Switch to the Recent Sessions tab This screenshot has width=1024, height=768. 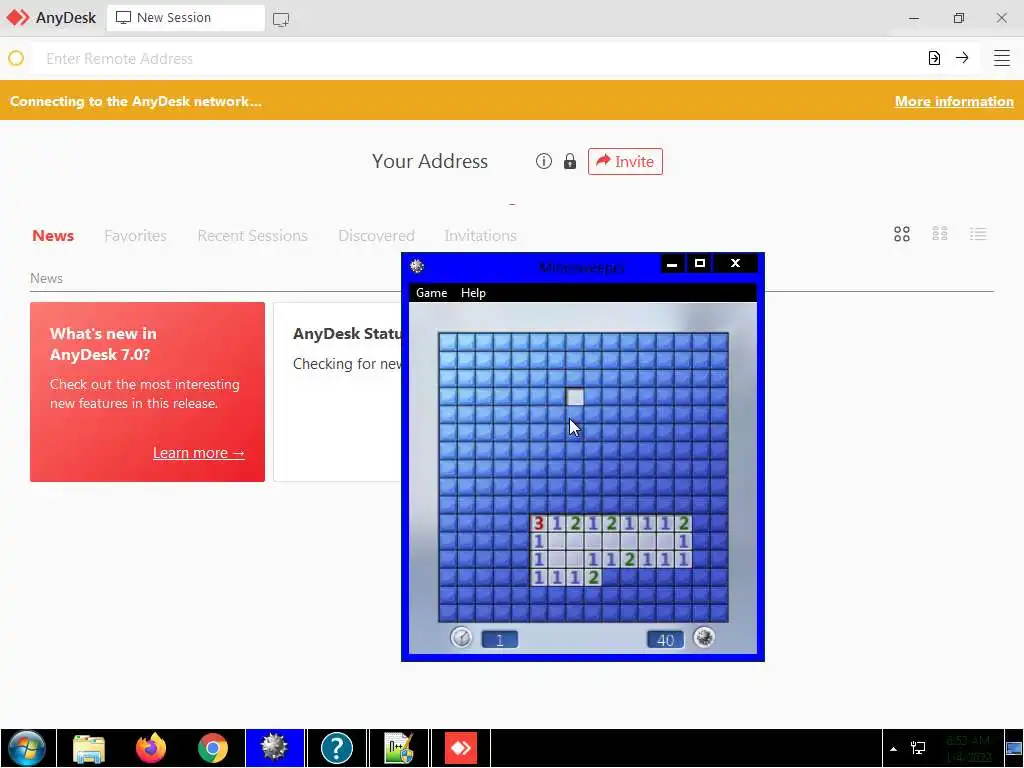[x=252, y=235]
